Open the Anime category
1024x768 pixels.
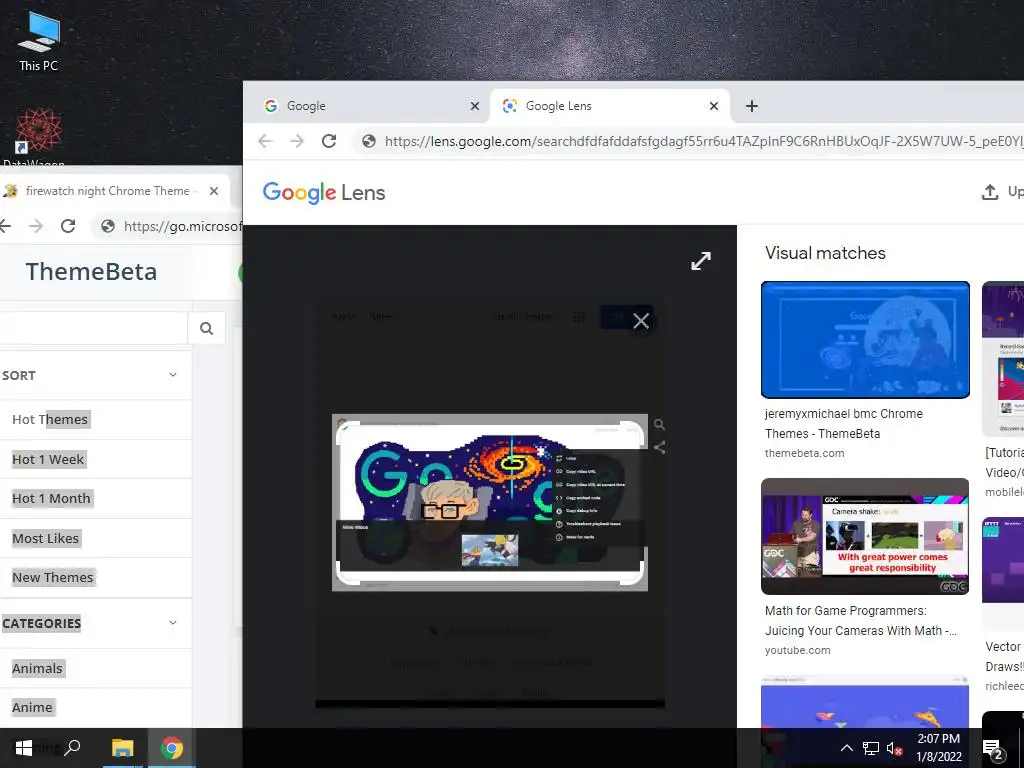(x=32, y=707)
